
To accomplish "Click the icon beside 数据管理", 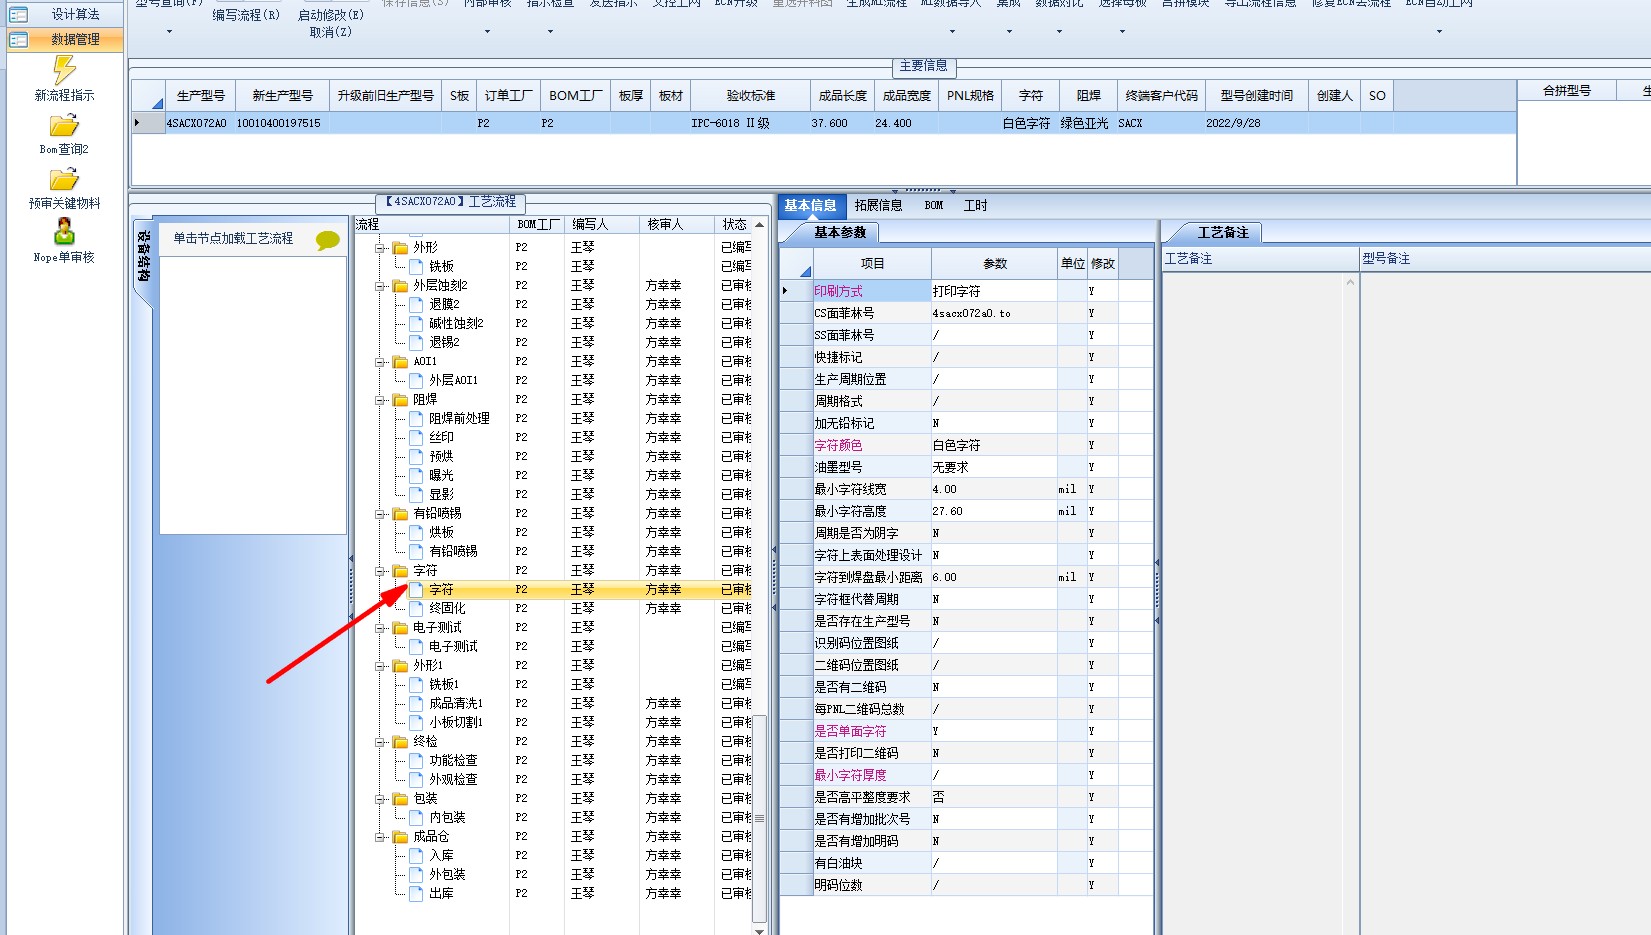I will [x=18, y=40].
